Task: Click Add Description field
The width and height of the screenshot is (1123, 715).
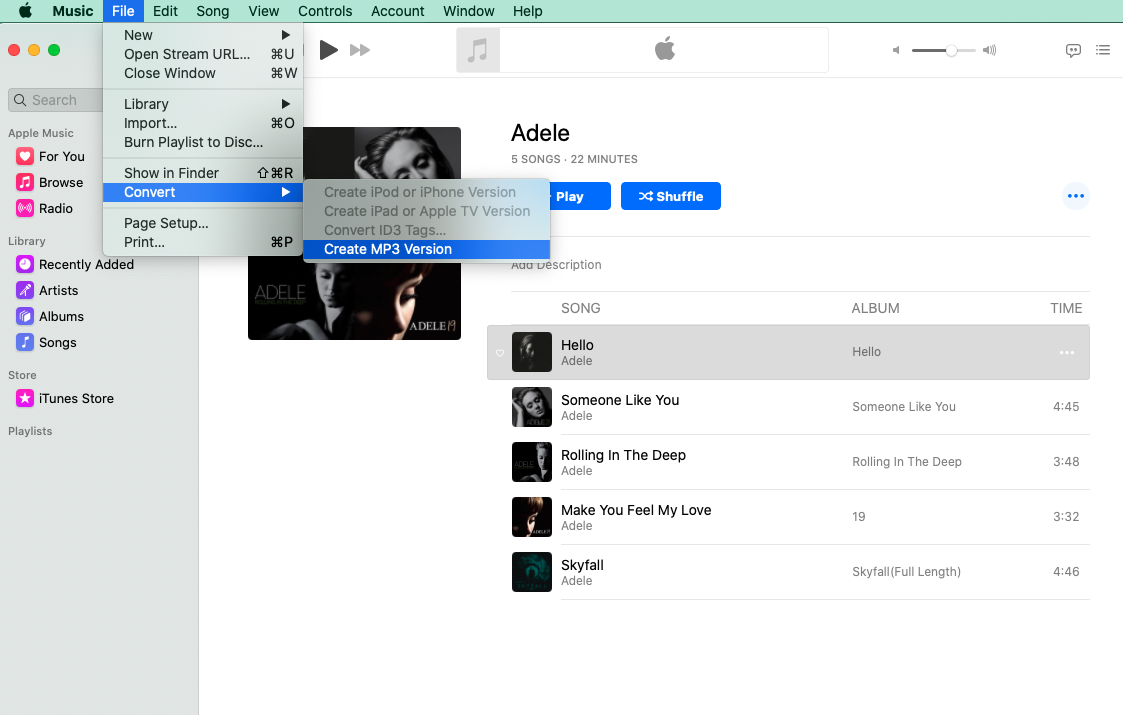Action: (x=556, y=265)
